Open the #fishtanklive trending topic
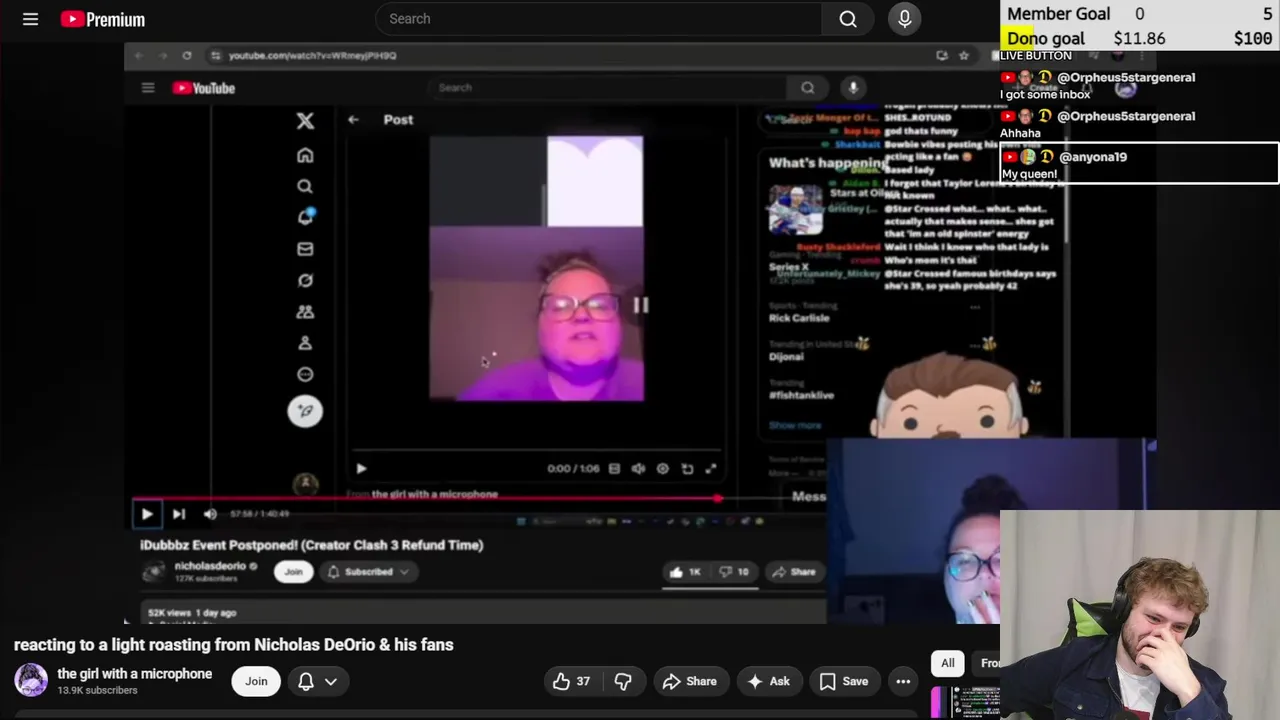The width and height of the screenshot is (1280, 720). click(801, 395)
